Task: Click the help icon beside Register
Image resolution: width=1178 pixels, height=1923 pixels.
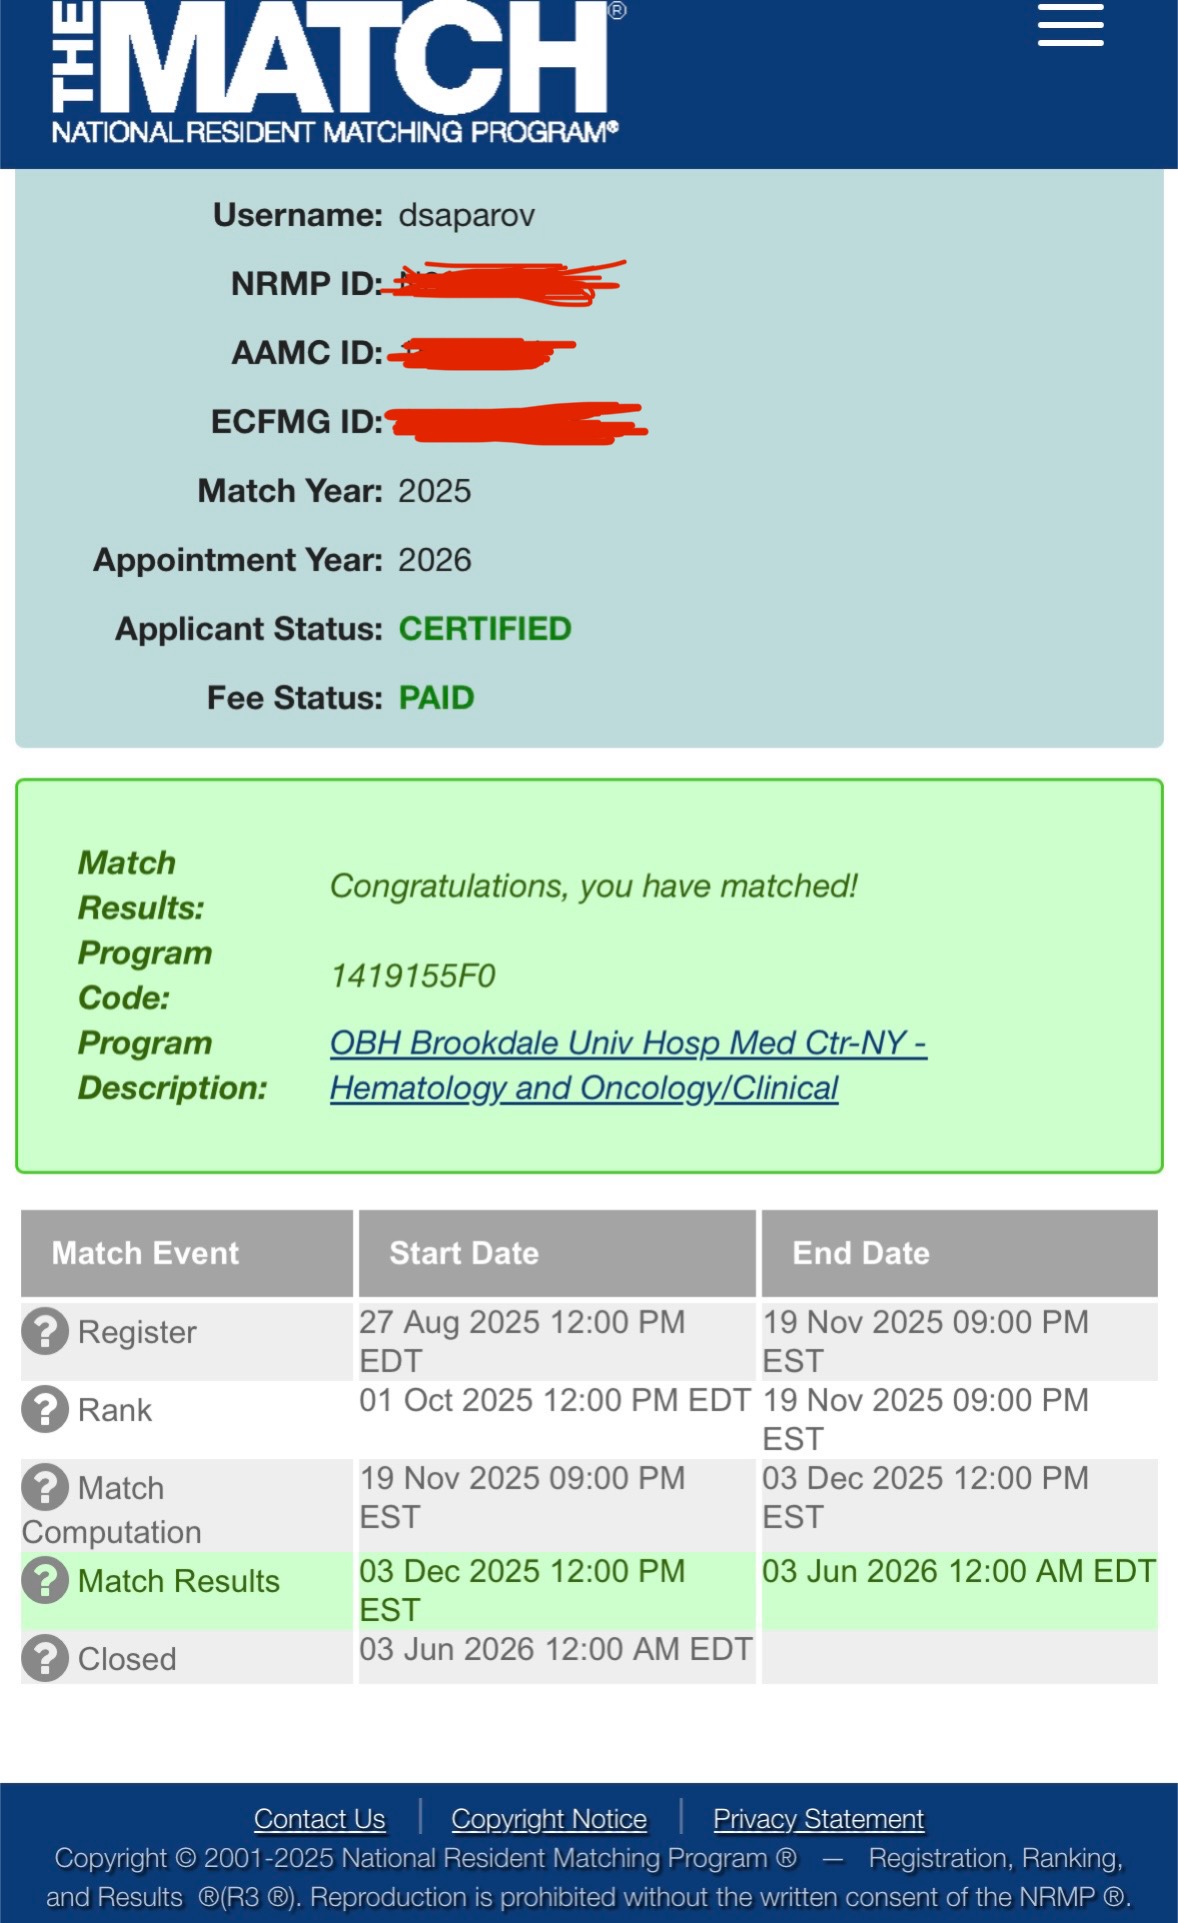Action: pyautogui.click(x=45, y=1331)
